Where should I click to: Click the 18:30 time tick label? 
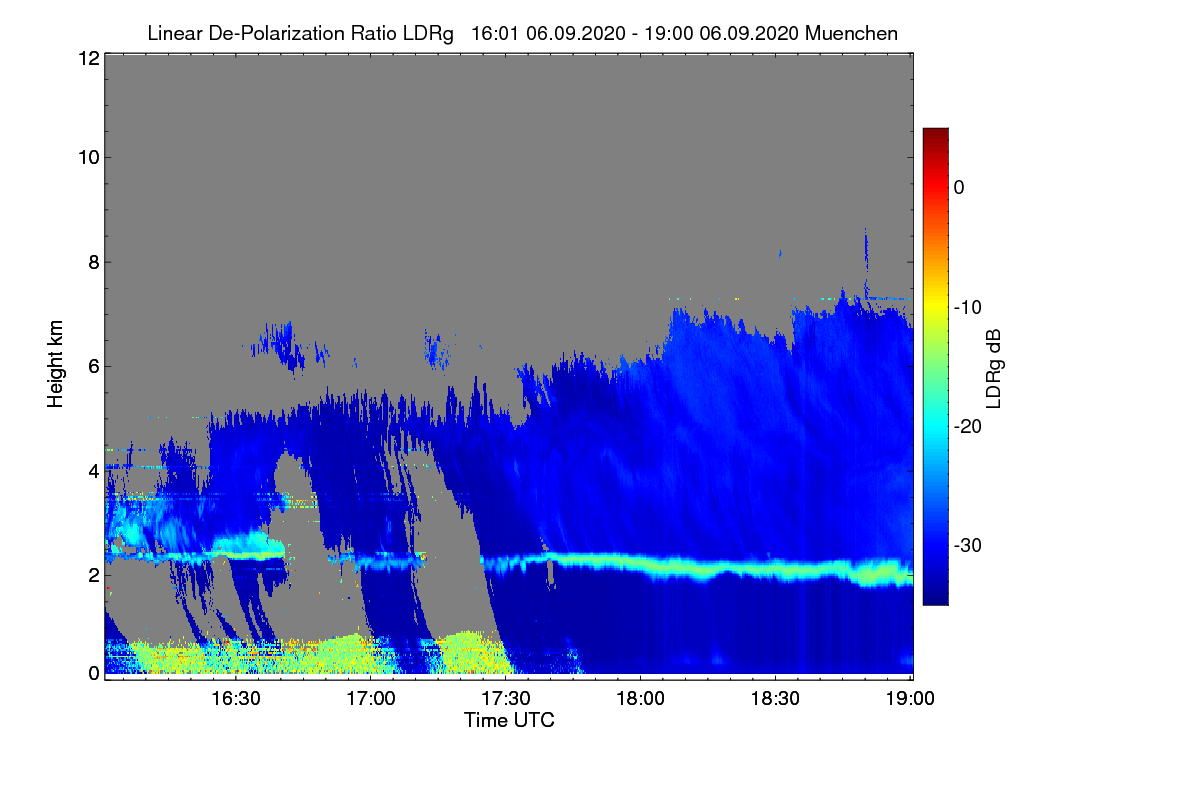[x=775, y=698]
